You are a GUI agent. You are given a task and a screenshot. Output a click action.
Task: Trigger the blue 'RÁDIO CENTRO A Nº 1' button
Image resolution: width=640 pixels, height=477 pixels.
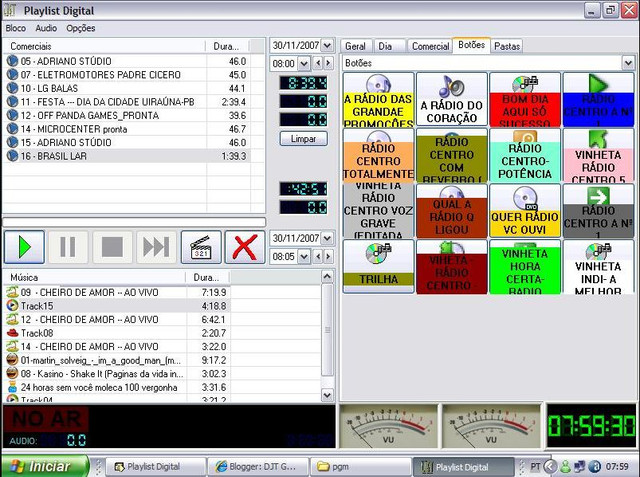[598, 100]
